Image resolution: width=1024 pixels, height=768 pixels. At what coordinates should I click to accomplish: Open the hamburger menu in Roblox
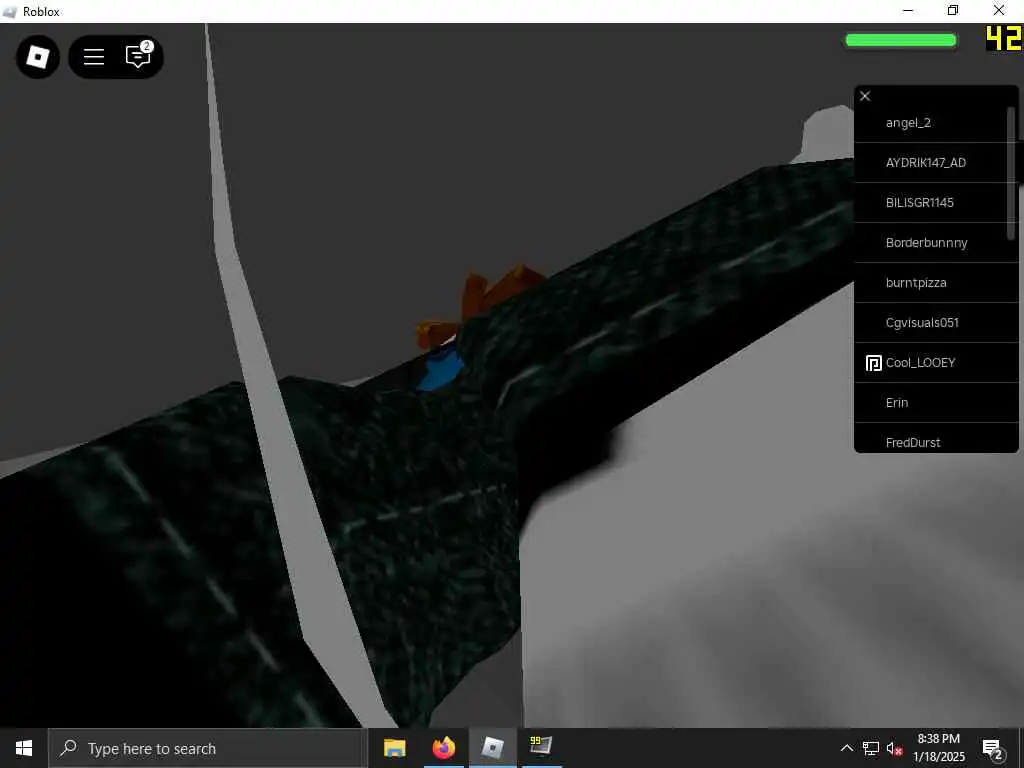click(x=94, y=57)
